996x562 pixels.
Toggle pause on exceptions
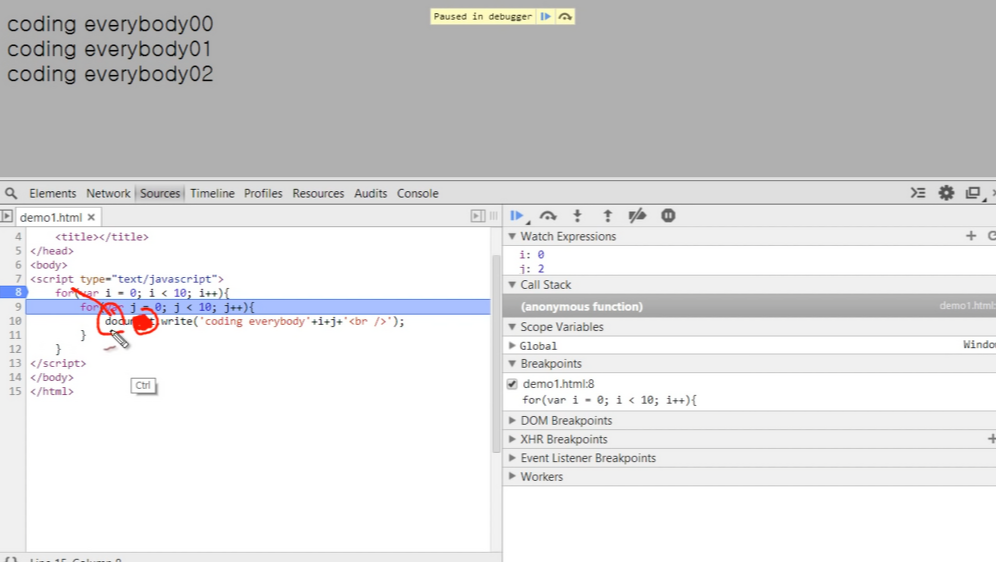(668, 216)
